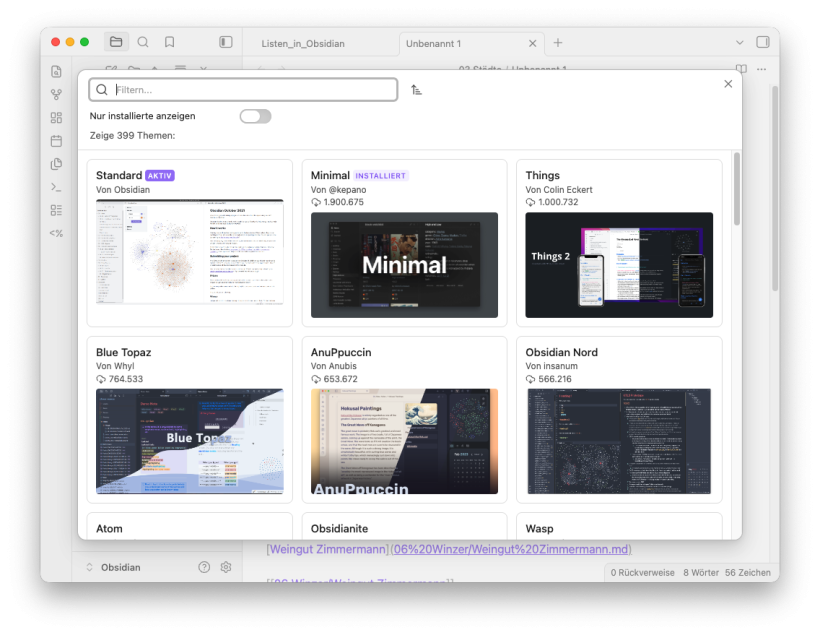Open the Standard theme preview image
This screenshot has height=635, width=820.
tap(190, 252)
